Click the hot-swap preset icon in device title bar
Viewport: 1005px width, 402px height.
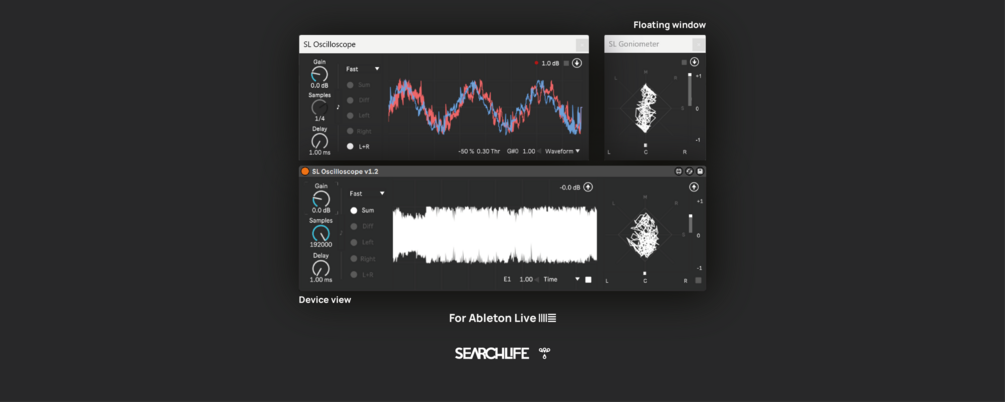point(689,171)
